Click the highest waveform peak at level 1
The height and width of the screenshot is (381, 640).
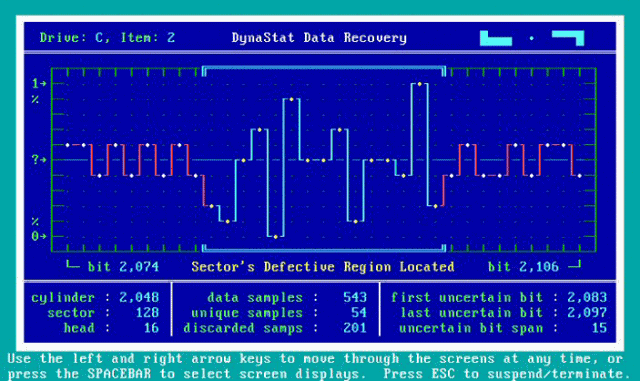[420, 84]
